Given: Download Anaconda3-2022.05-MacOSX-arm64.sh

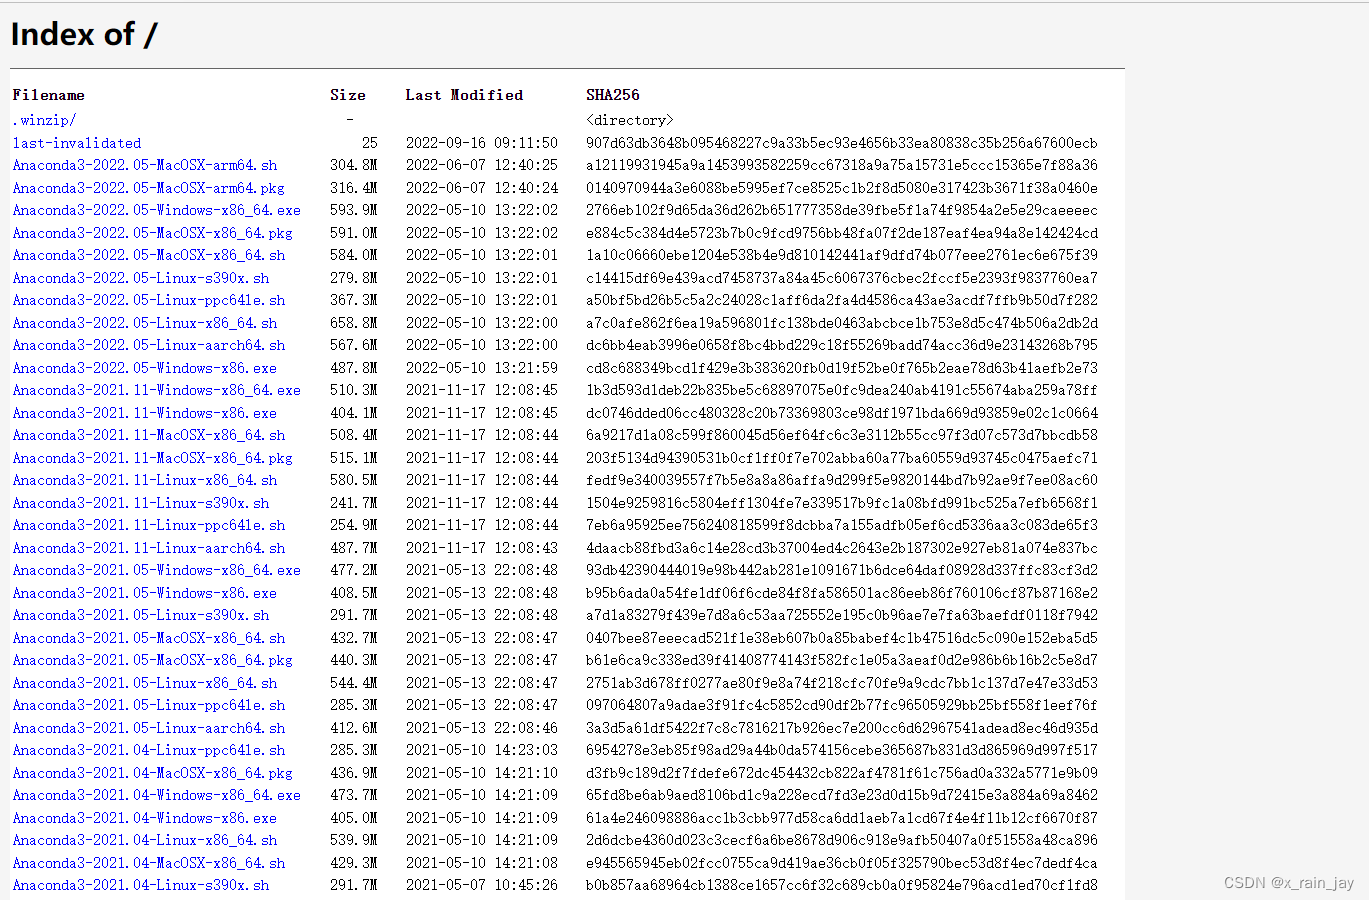Looking at the screenshot, I should pyautogui.click(x=145, y=165).
